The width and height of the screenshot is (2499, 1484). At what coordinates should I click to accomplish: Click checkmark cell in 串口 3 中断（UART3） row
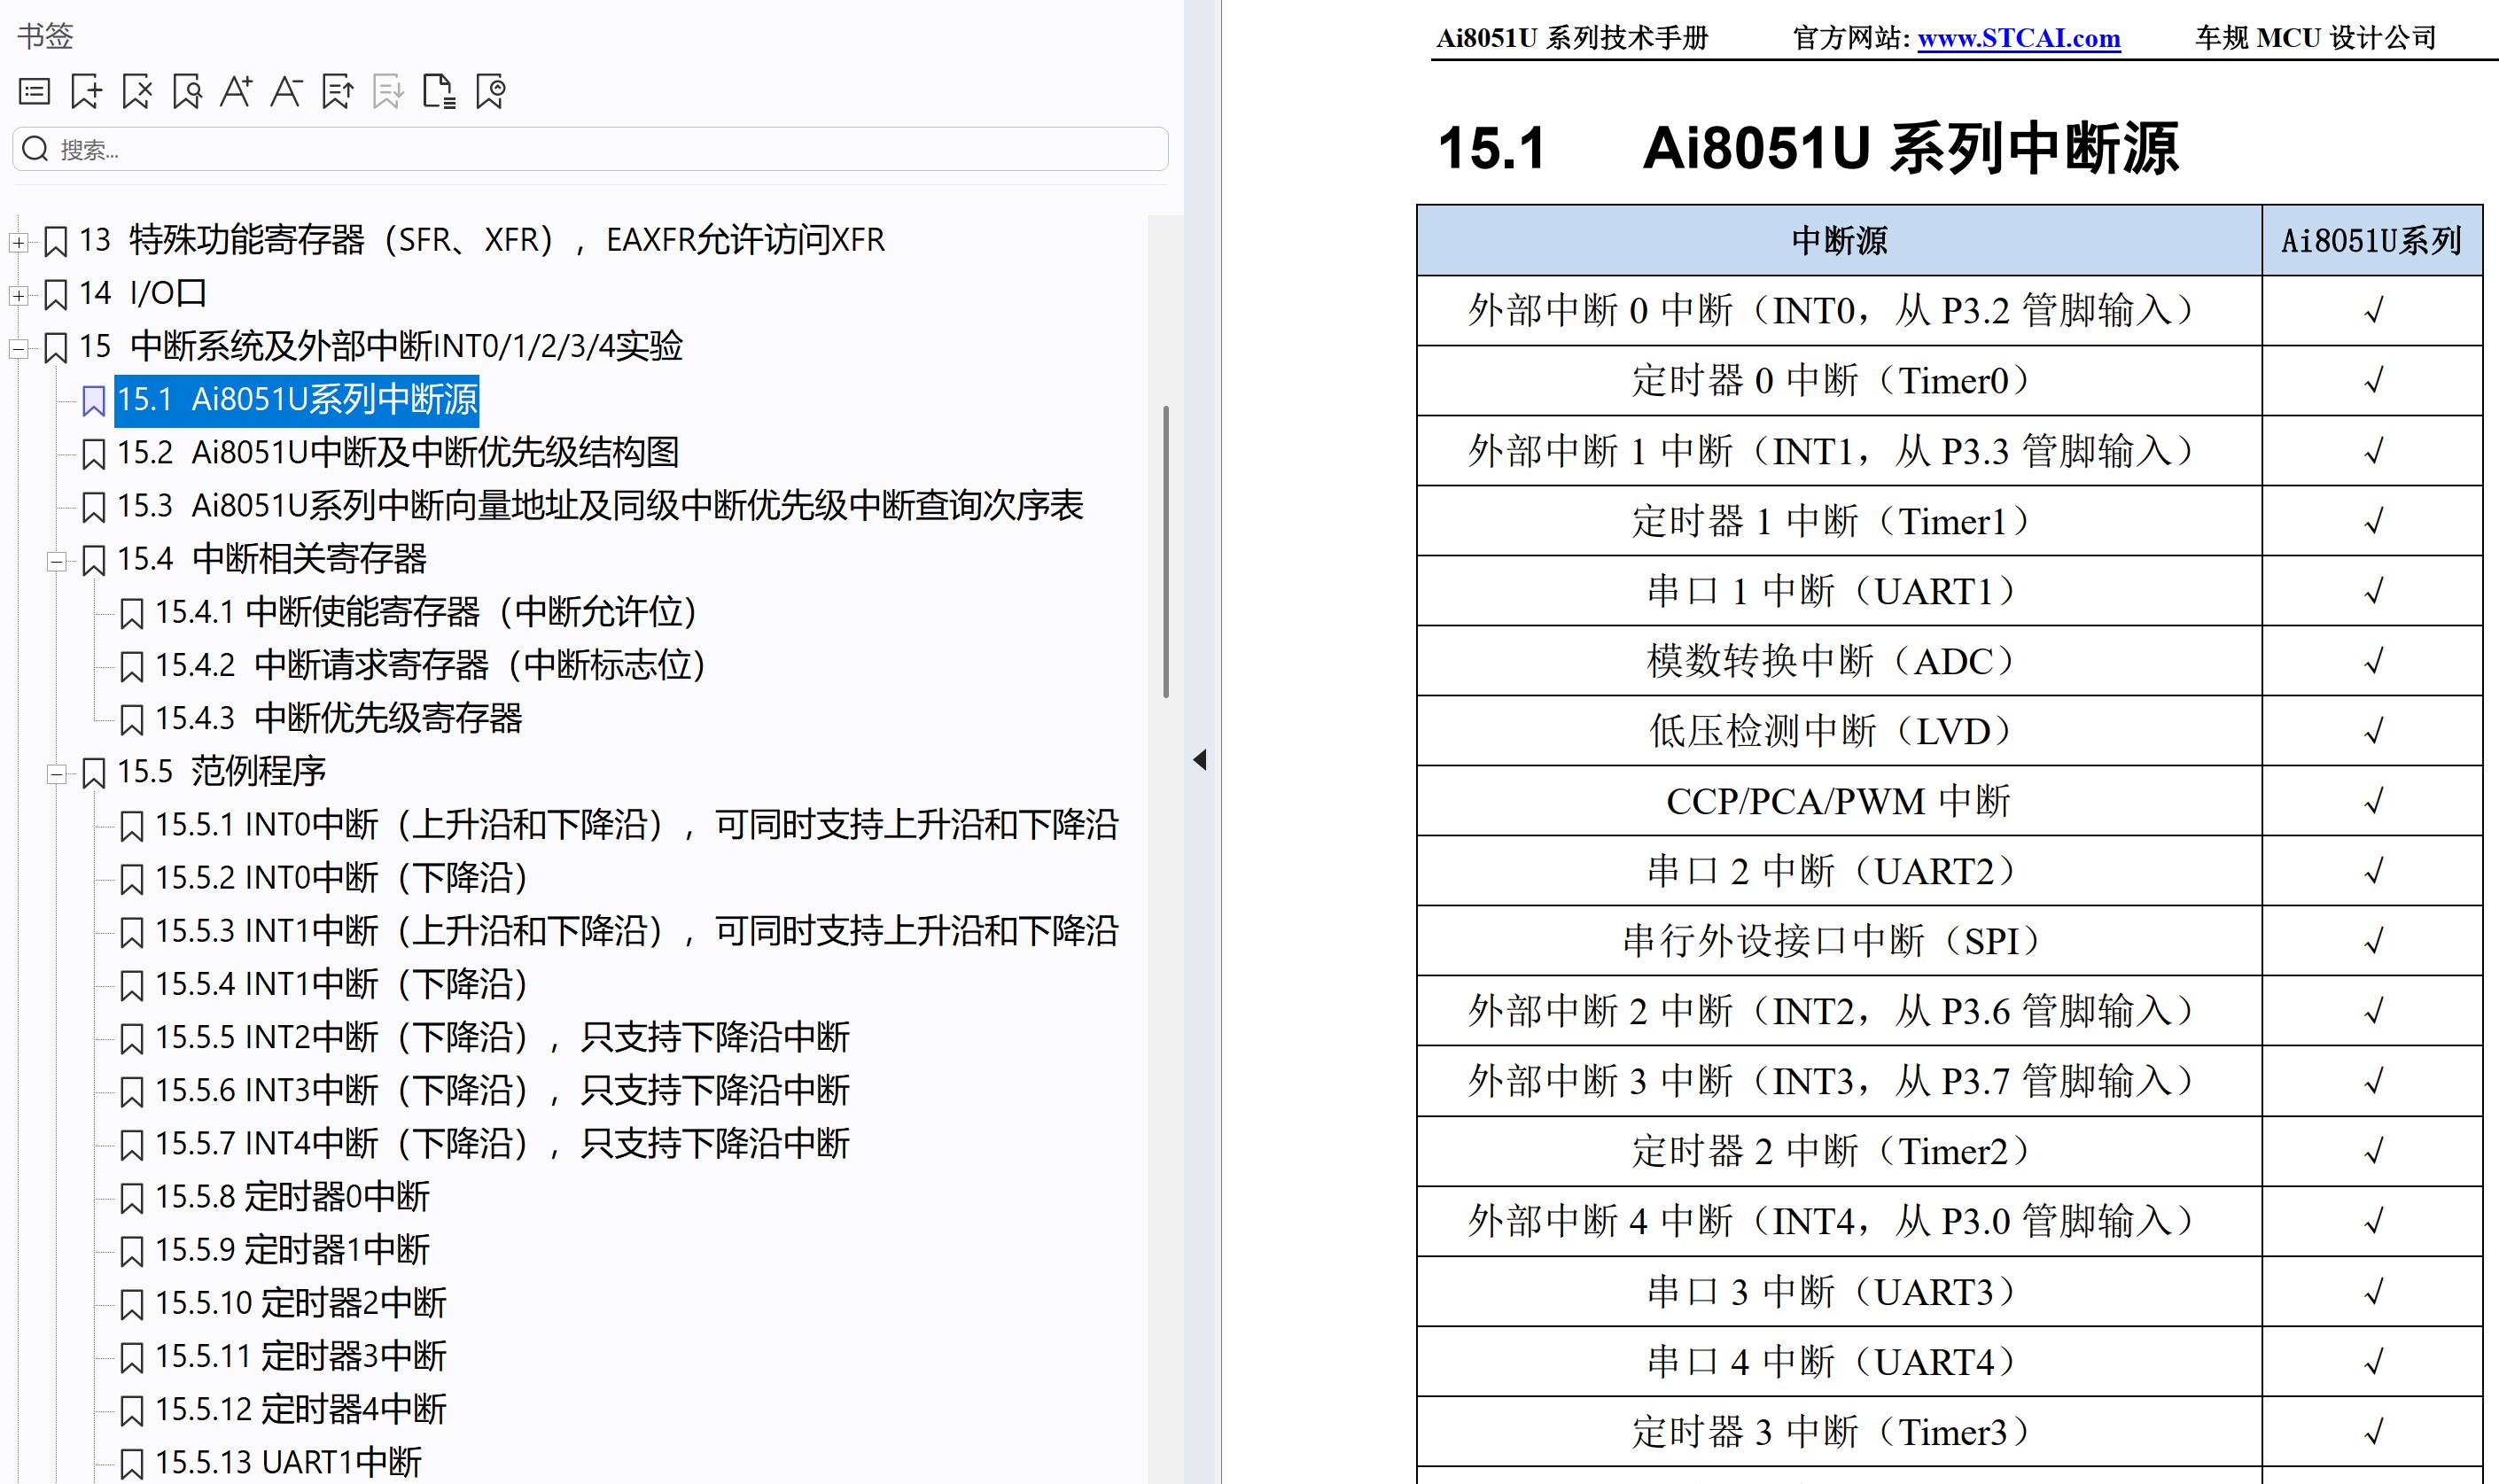click(2372, 1292)
